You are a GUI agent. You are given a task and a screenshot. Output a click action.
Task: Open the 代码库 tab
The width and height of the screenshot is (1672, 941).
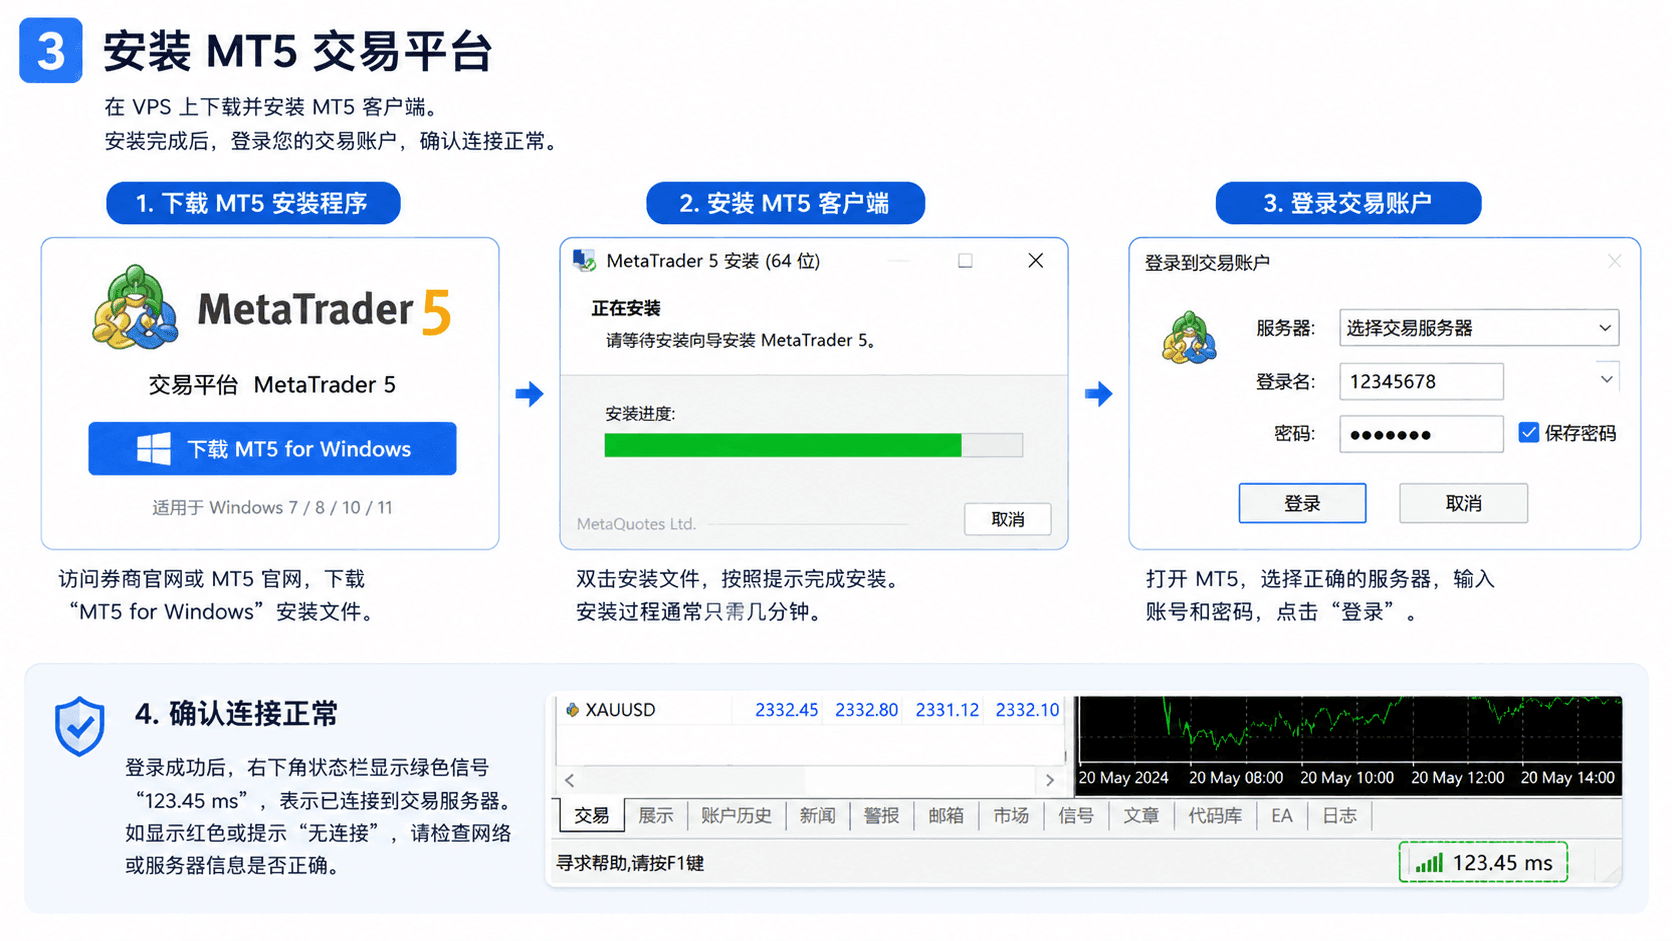[x=1214, y=816]
